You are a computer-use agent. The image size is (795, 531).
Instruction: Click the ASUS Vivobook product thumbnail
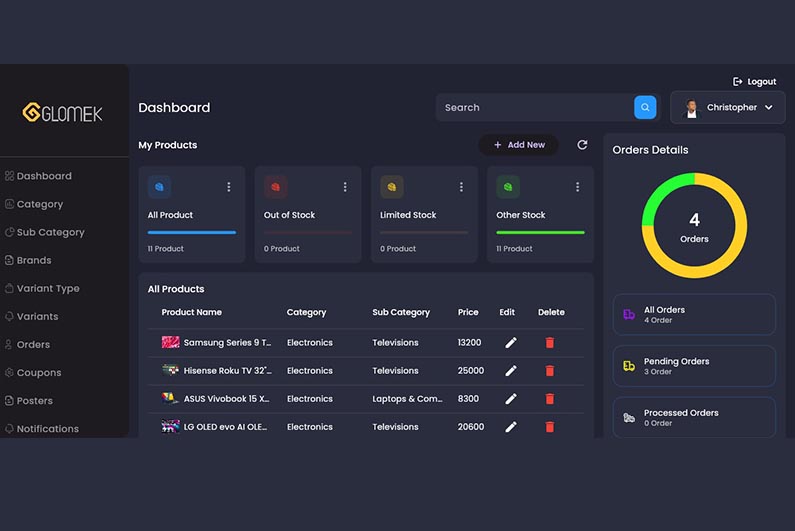(170, 399)
